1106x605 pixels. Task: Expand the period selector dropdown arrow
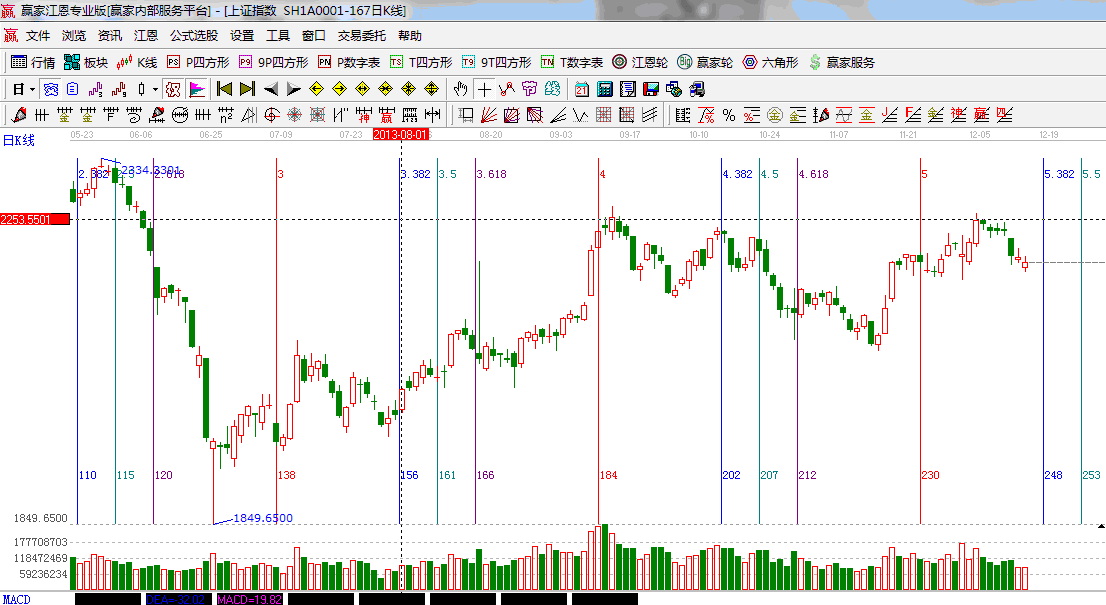pyautogui.click(x=33, y=89)
